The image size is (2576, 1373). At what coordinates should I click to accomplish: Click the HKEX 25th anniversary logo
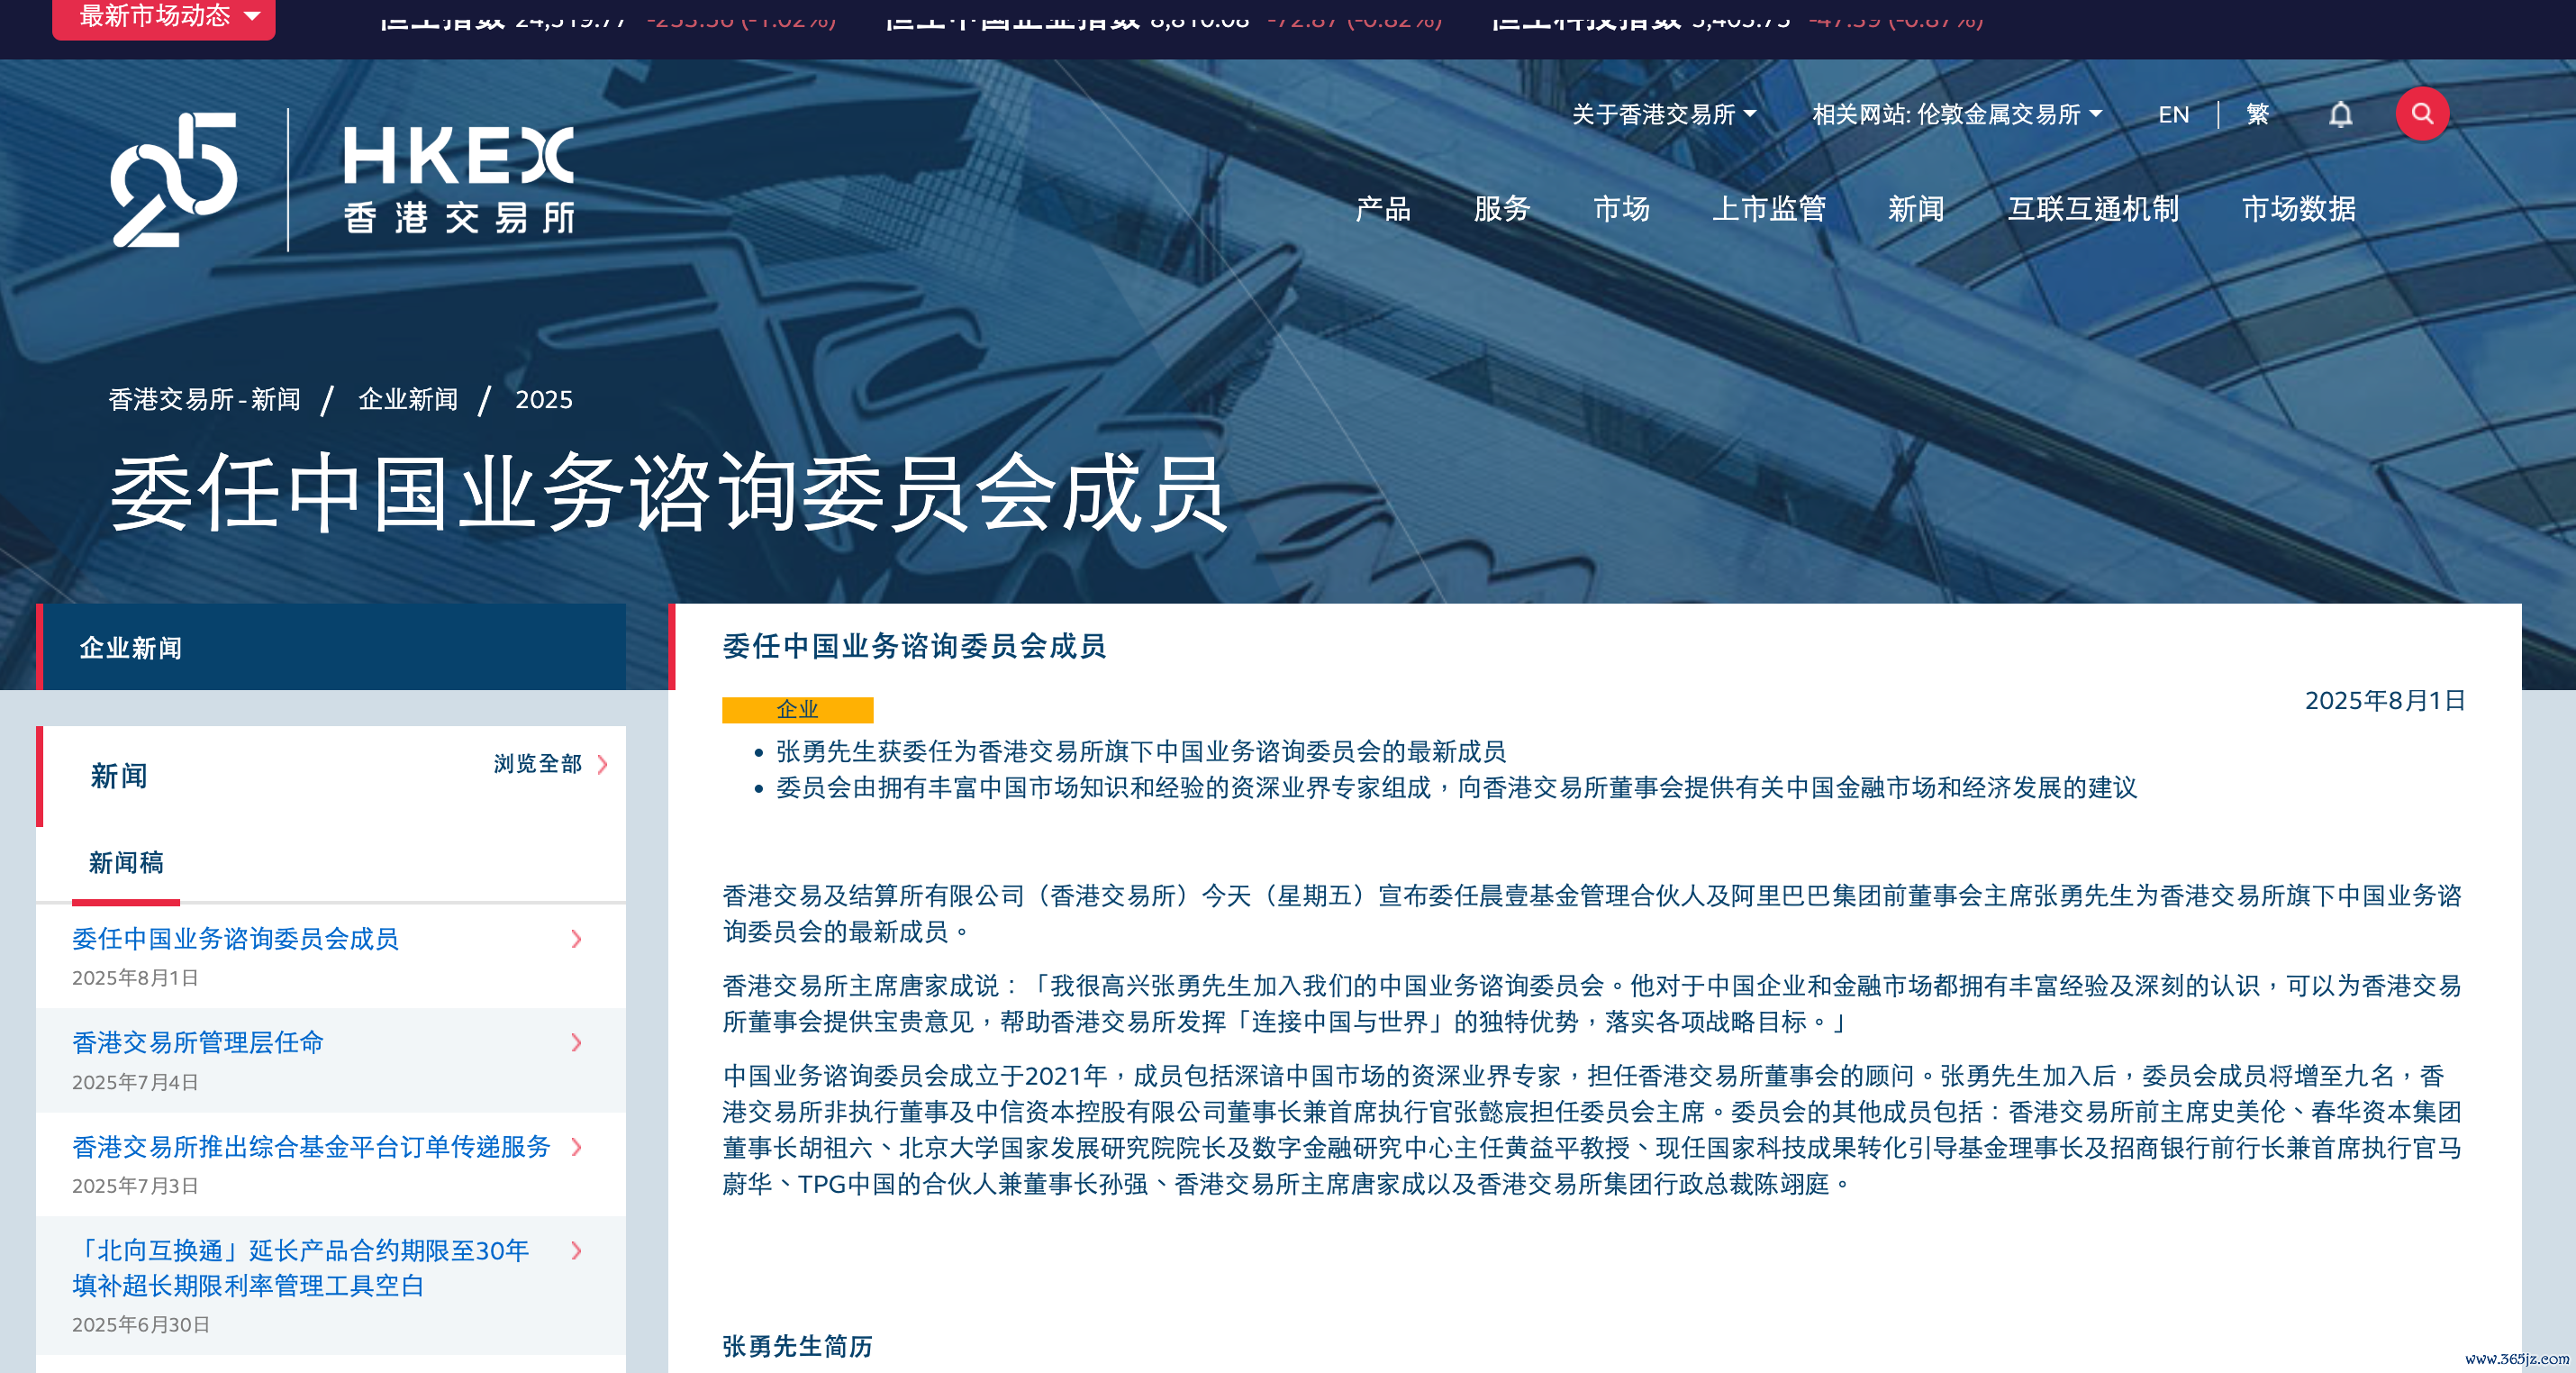point(174,180)
